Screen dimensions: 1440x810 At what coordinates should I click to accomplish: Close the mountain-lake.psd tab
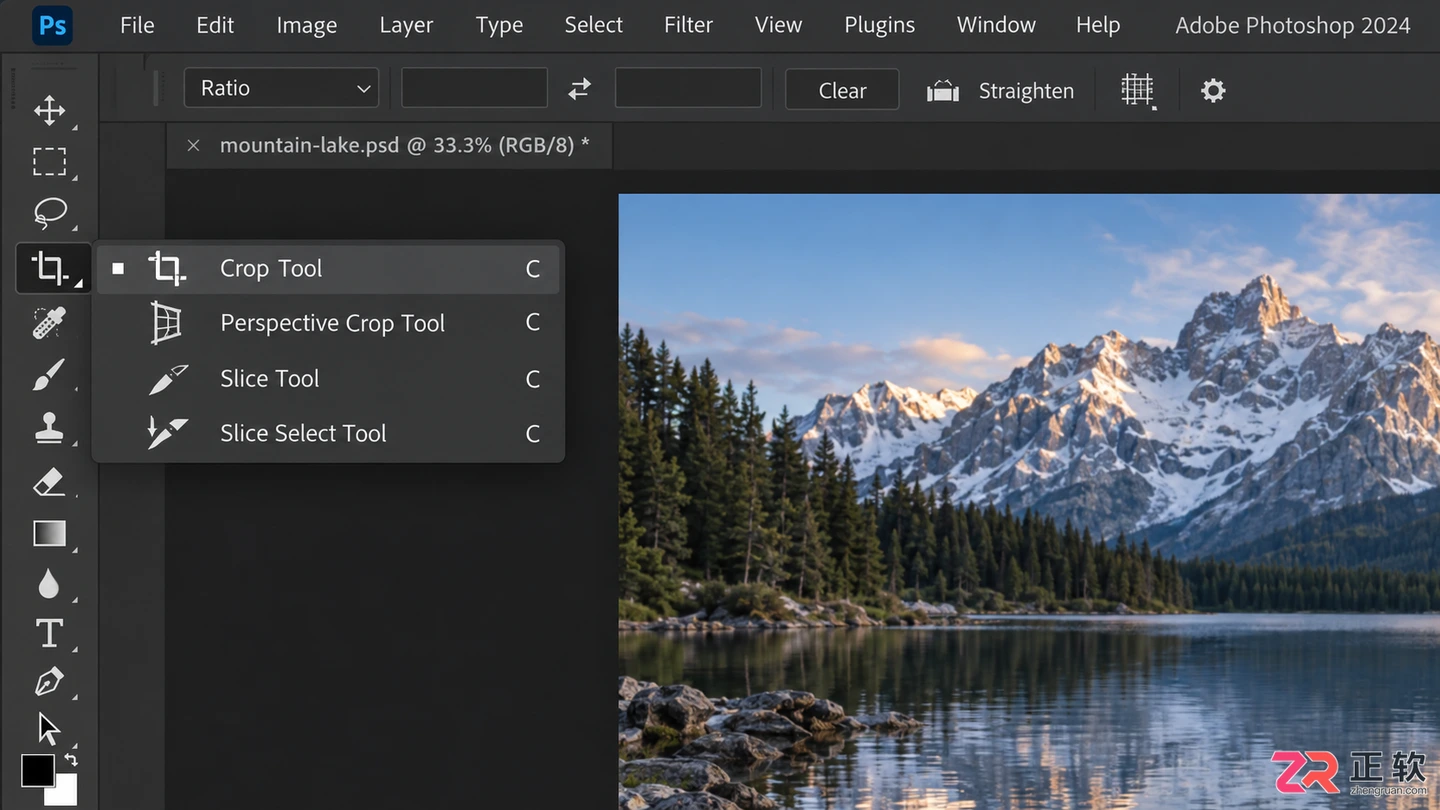(194, 145)
